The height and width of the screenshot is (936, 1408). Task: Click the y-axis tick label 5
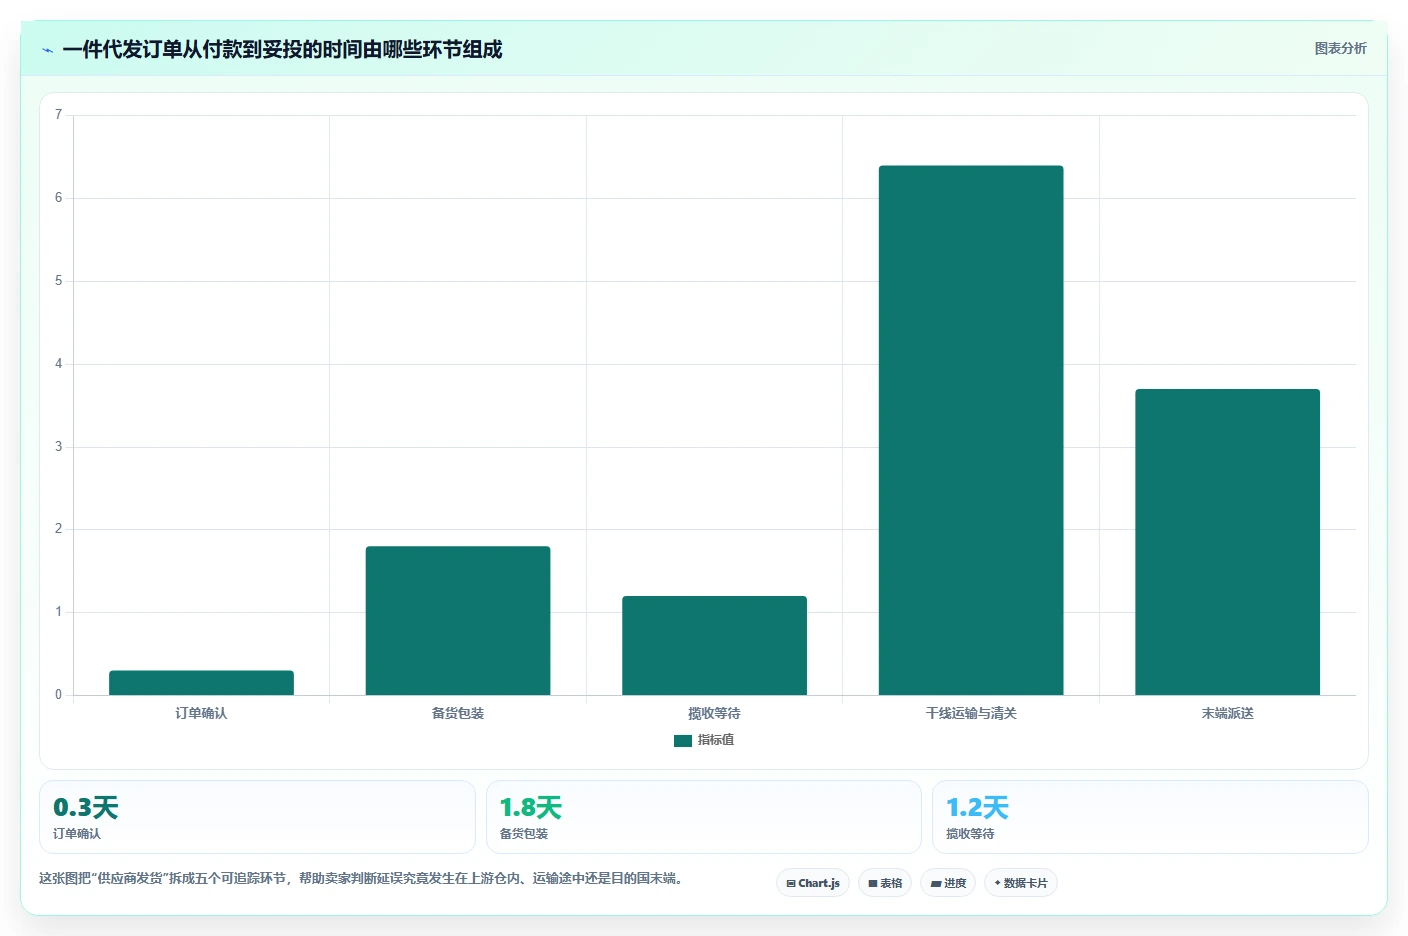point(58,281)
